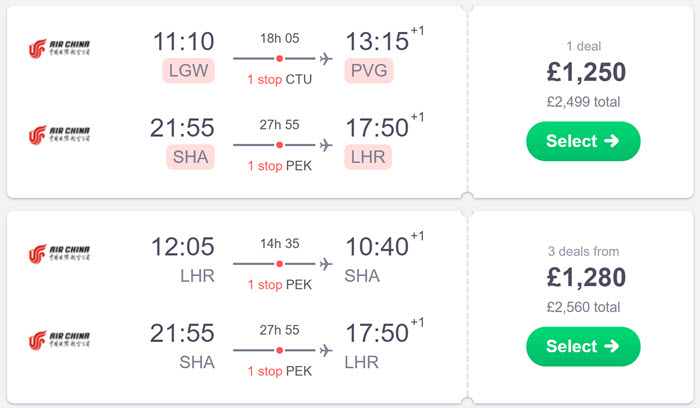Click the red stop dot on 14h 35 route
Viewport: 700px width, 408px height.
pos(279,264)
